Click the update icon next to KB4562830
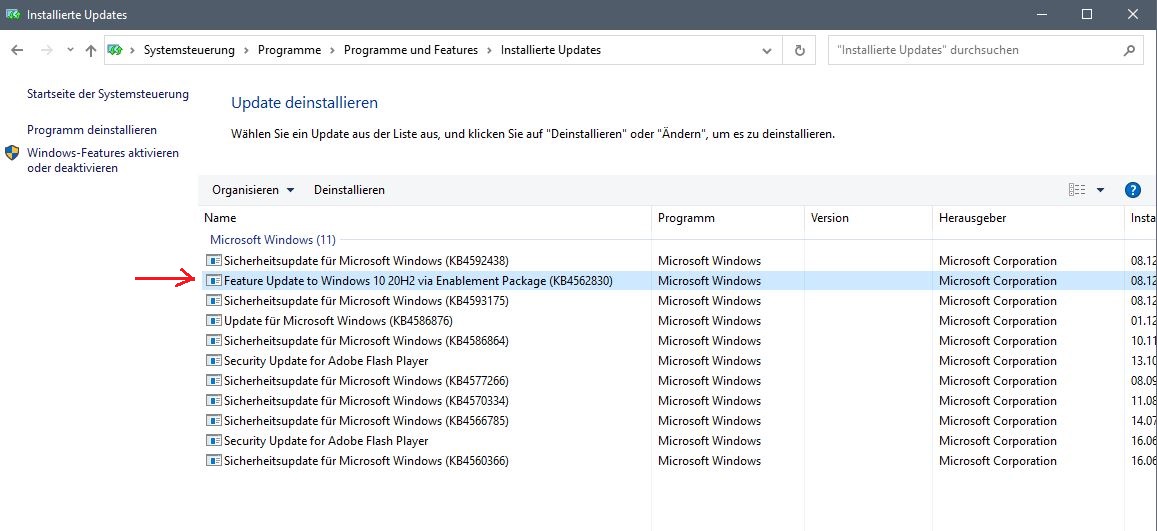The height and width of the screenshot is (531, 1157). click(x=213, y=280)
